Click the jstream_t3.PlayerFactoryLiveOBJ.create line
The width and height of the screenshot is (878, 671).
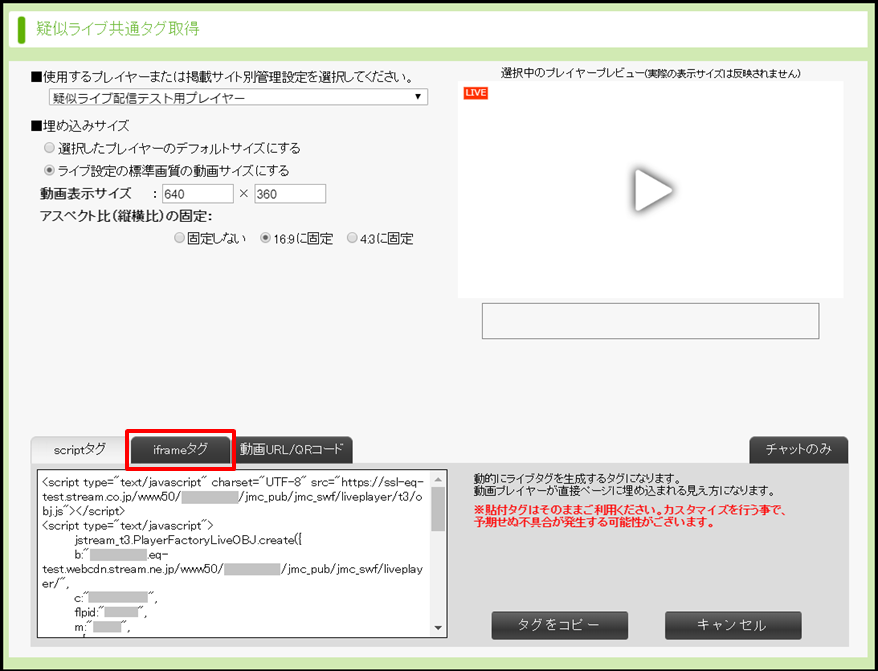click(x=188, y=540)
